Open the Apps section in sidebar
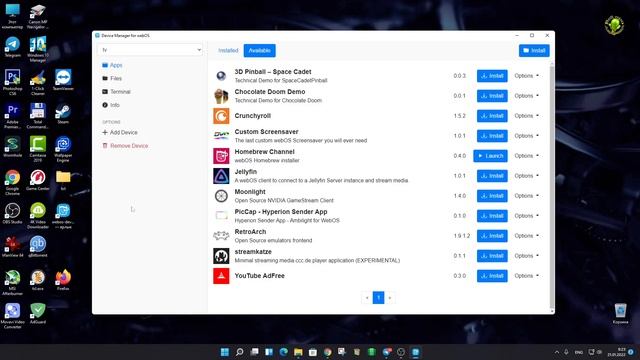 click(112, 65)
